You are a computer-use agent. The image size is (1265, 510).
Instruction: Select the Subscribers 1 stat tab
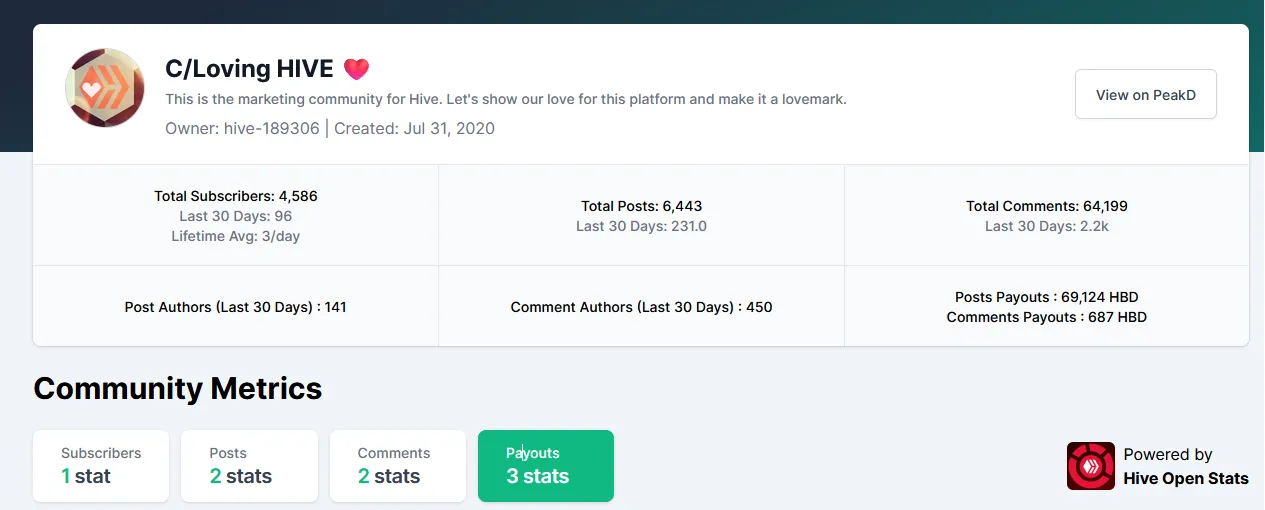101,466
